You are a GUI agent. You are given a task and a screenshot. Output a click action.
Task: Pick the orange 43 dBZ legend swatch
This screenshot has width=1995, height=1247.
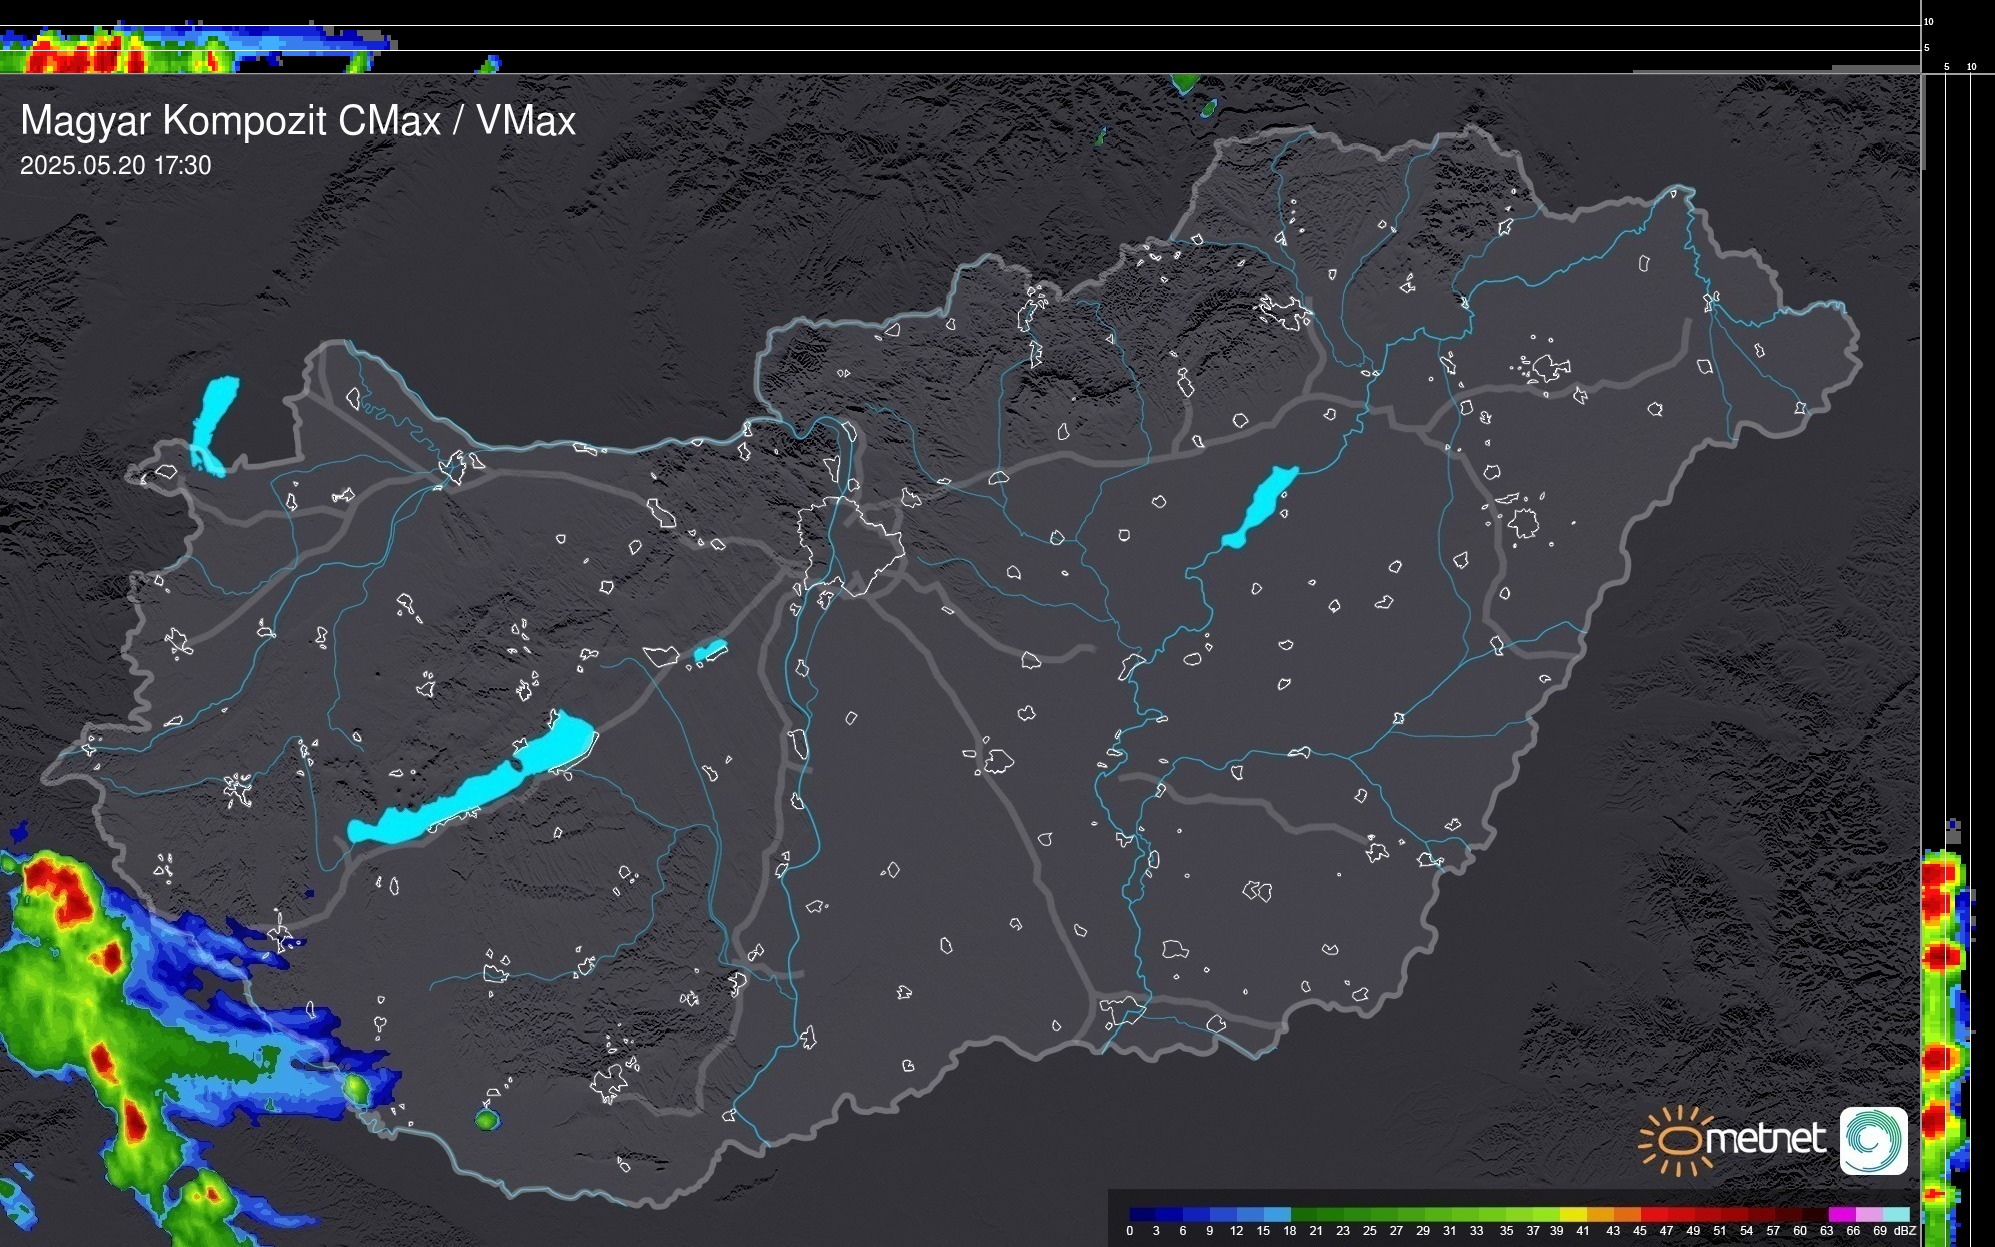pos(1627,1215)
